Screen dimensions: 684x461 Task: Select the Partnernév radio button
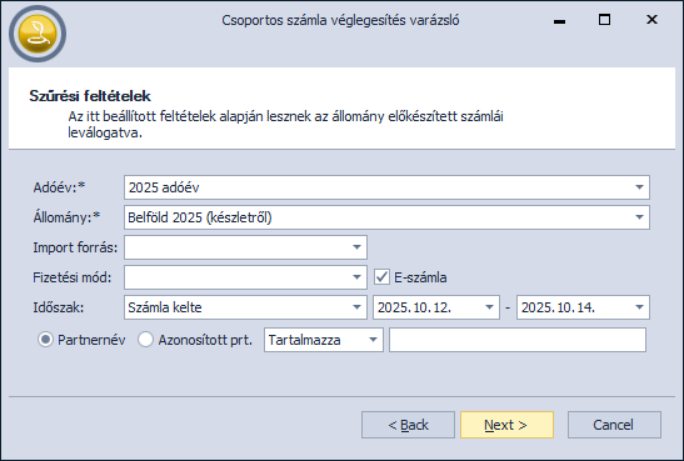[x=45, y=340]
